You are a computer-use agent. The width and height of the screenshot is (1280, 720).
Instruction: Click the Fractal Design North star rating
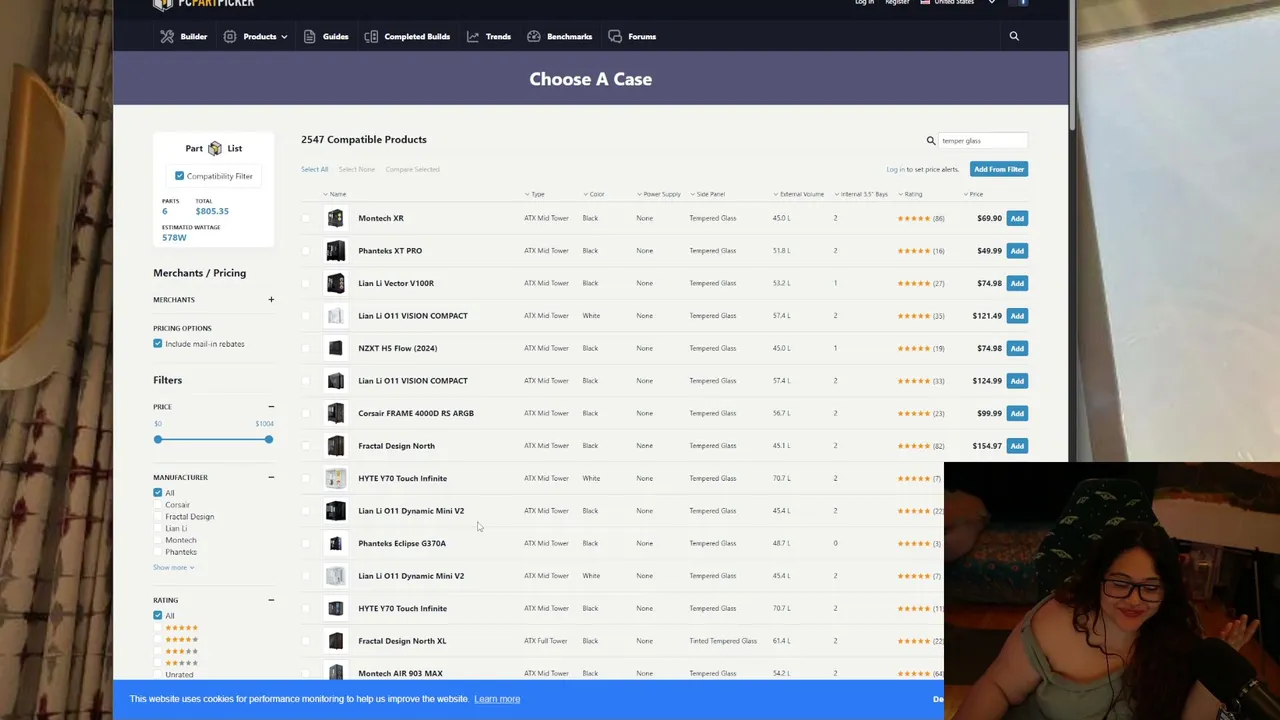(x=914, y=446)
